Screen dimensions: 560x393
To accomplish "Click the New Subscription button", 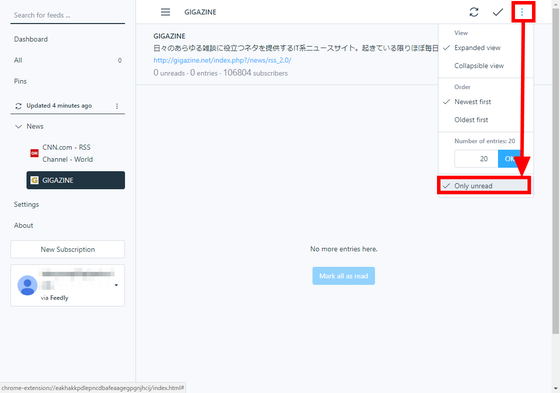I will [68, 249].
